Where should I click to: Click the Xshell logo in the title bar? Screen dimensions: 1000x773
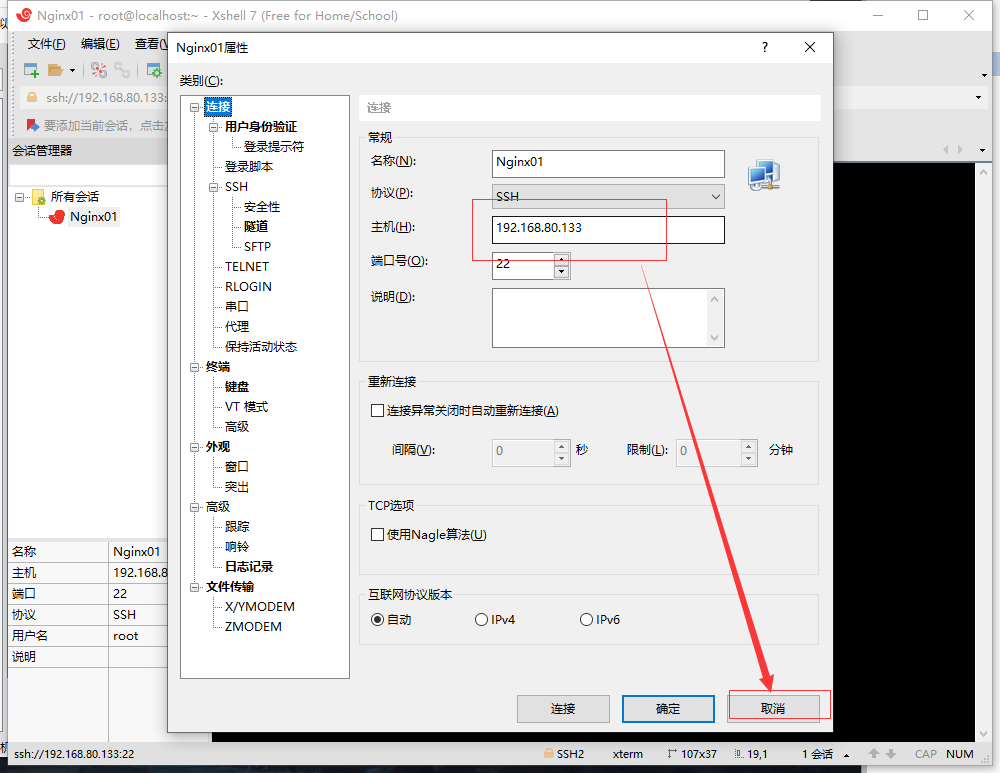(24, 15)
